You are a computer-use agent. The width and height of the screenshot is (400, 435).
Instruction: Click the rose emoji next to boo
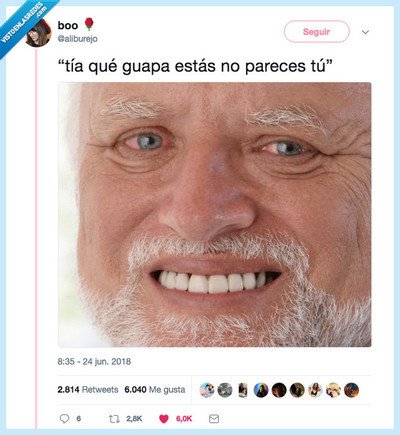click(89, 24)
